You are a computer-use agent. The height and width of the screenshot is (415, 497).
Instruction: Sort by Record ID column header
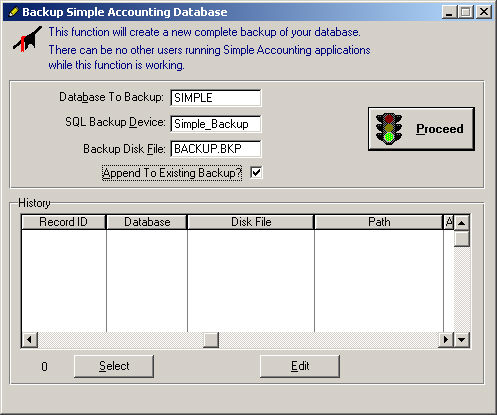coord(63,222)
